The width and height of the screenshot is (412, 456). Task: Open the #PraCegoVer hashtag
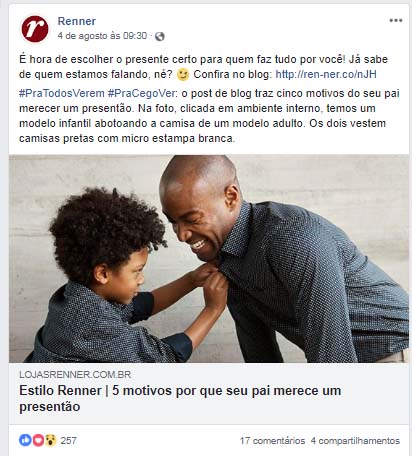coord(143,93)
